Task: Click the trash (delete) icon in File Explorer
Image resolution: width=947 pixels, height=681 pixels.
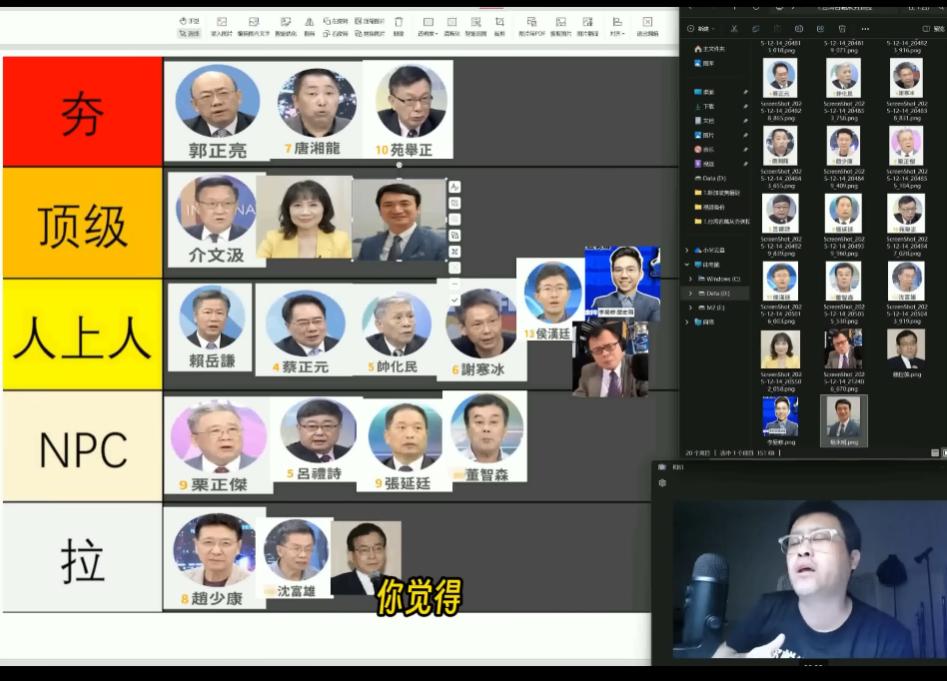Action: (x=842, y=28)
